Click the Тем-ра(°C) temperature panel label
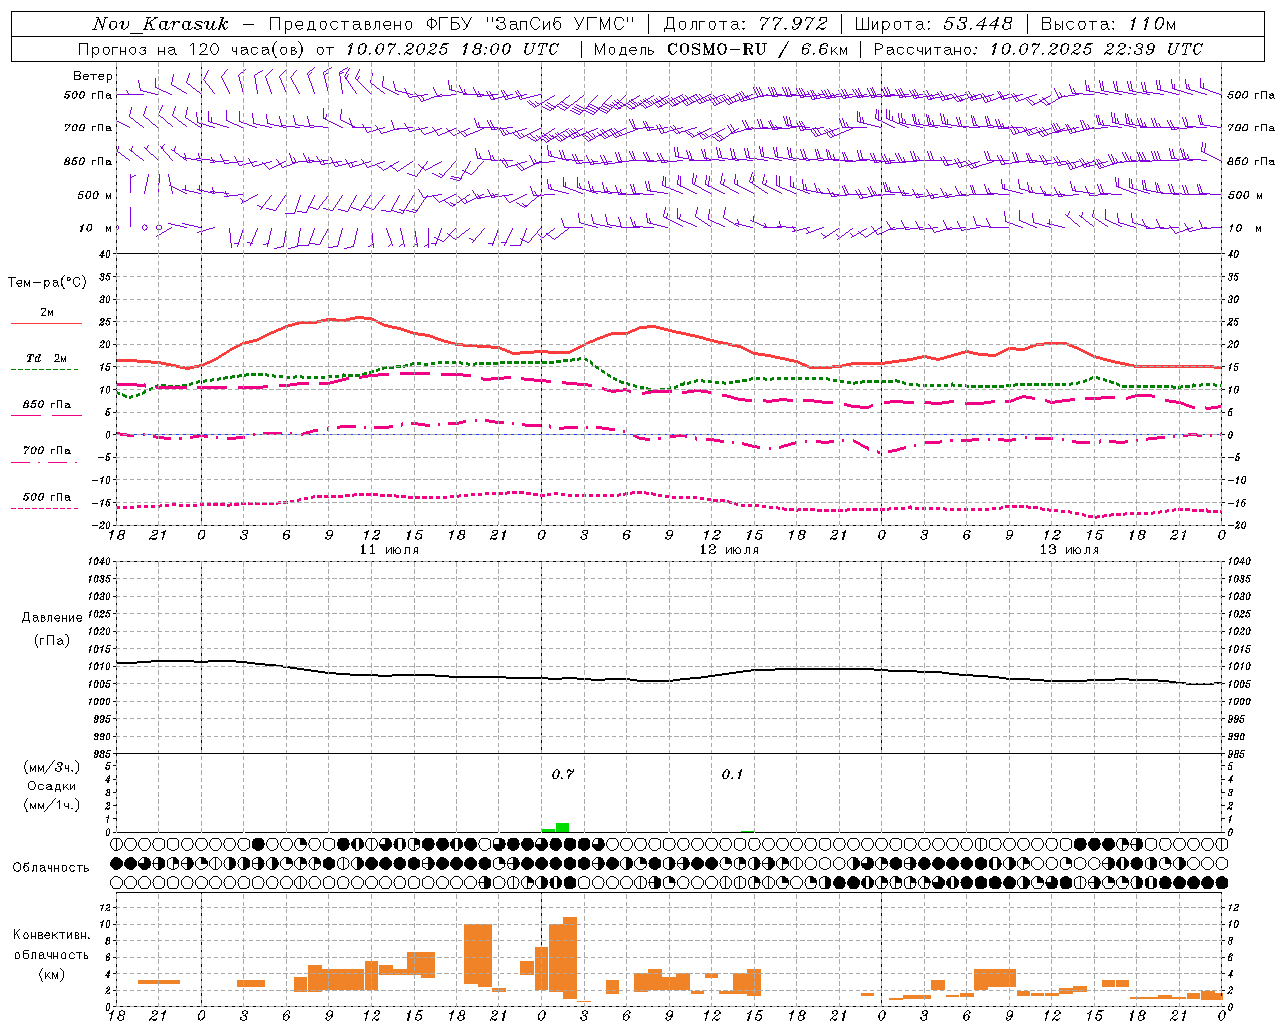This screenshot has height=1024, width=1280. click(x=47, y=283)
